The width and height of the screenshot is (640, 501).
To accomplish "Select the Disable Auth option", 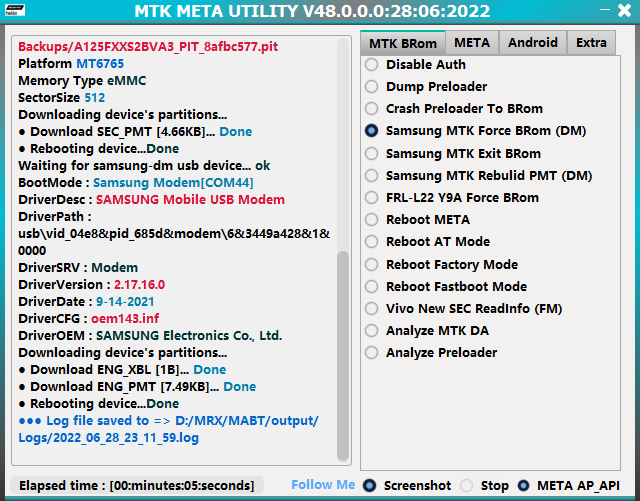I will [416, 65].
